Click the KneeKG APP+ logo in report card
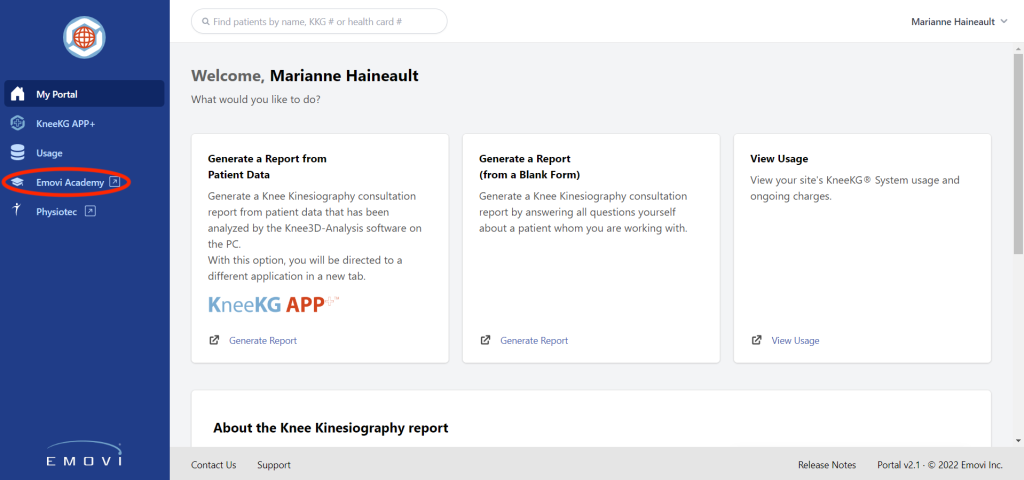The height and width of the screenshot is (480, 1024). click(274, 304)
